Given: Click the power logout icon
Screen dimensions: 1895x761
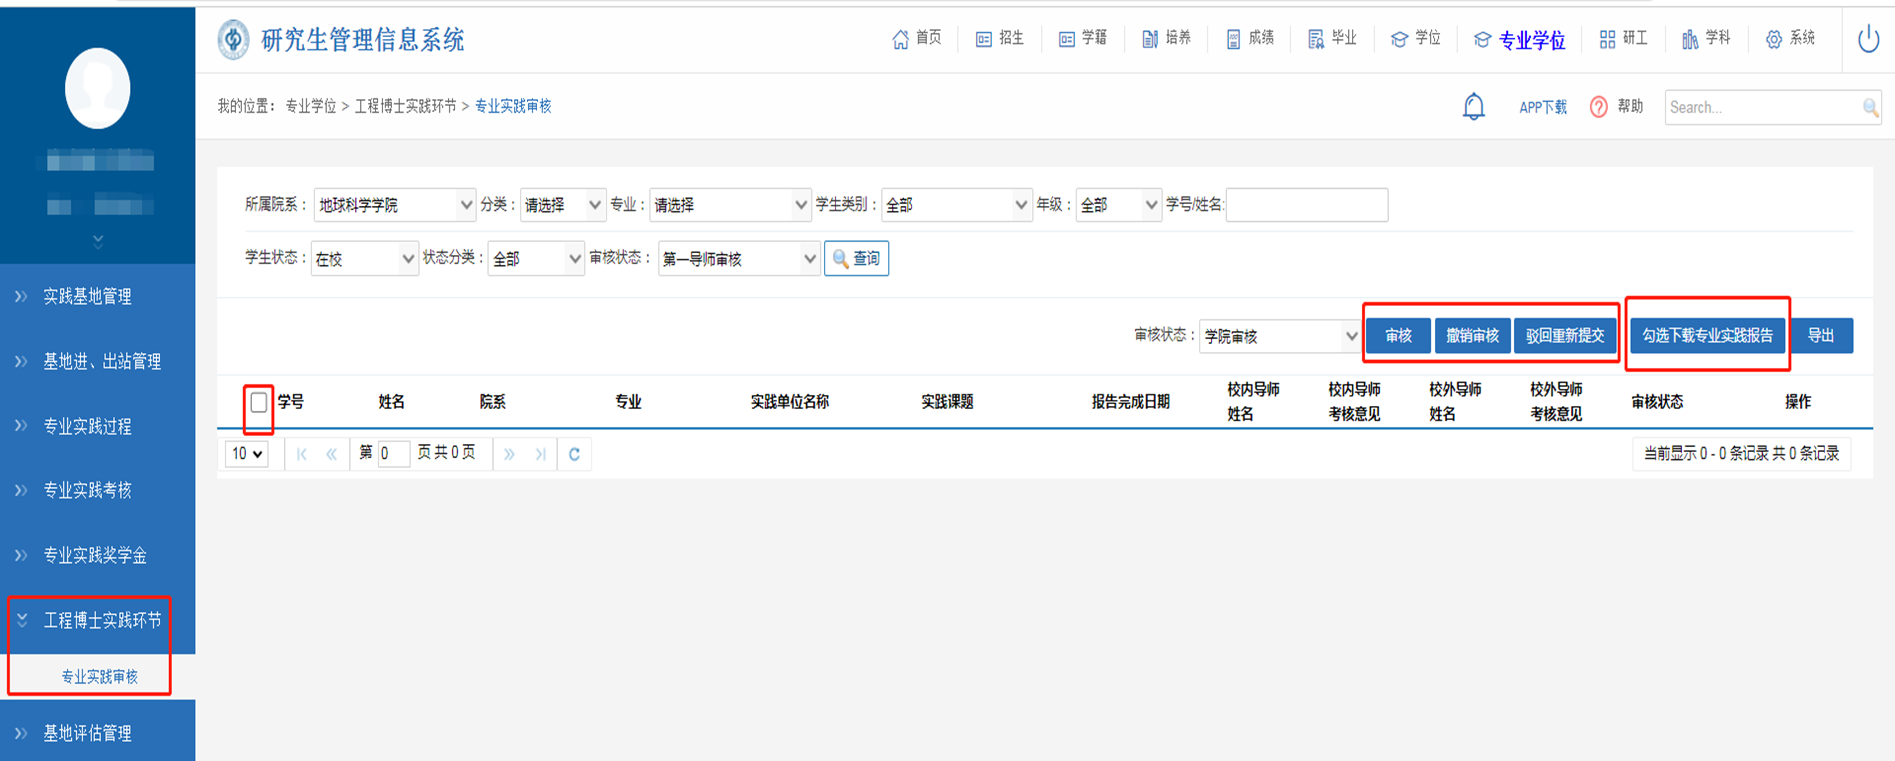Looking at the screenshot, I should (x=1867, y=40).
